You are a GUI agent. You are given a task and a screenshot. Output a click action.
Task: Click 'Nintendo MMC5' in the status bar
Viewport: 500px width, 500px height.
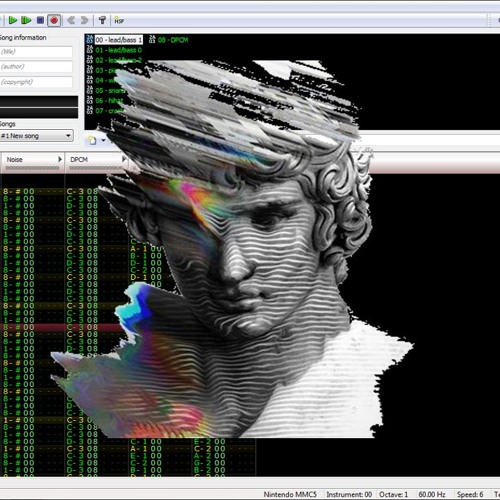[x=290, y=494]
